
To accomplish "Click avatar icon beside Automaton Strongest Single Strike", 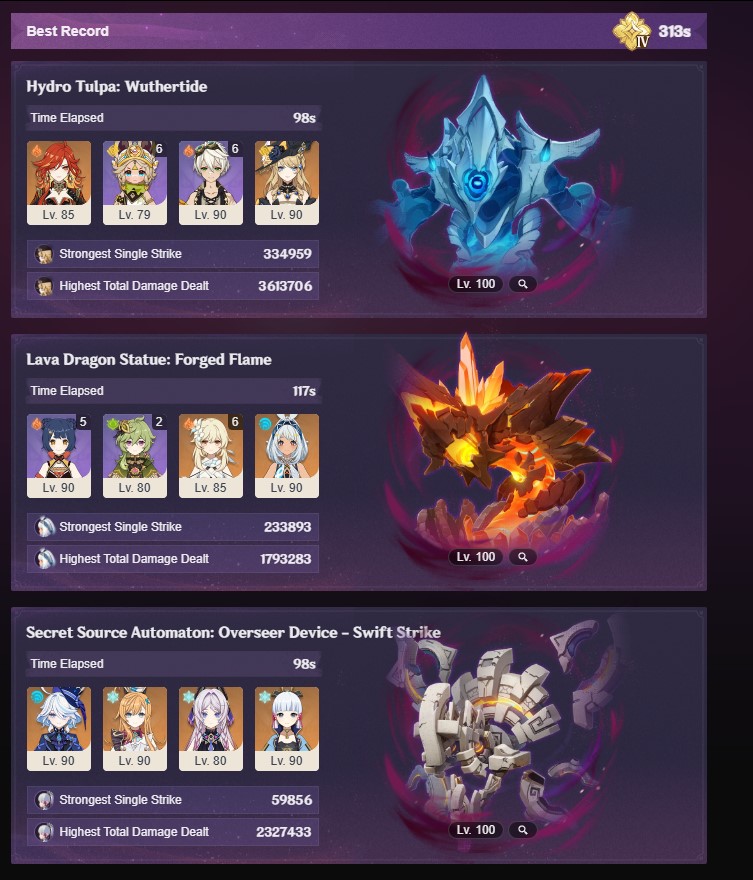I will coord(44,800).
